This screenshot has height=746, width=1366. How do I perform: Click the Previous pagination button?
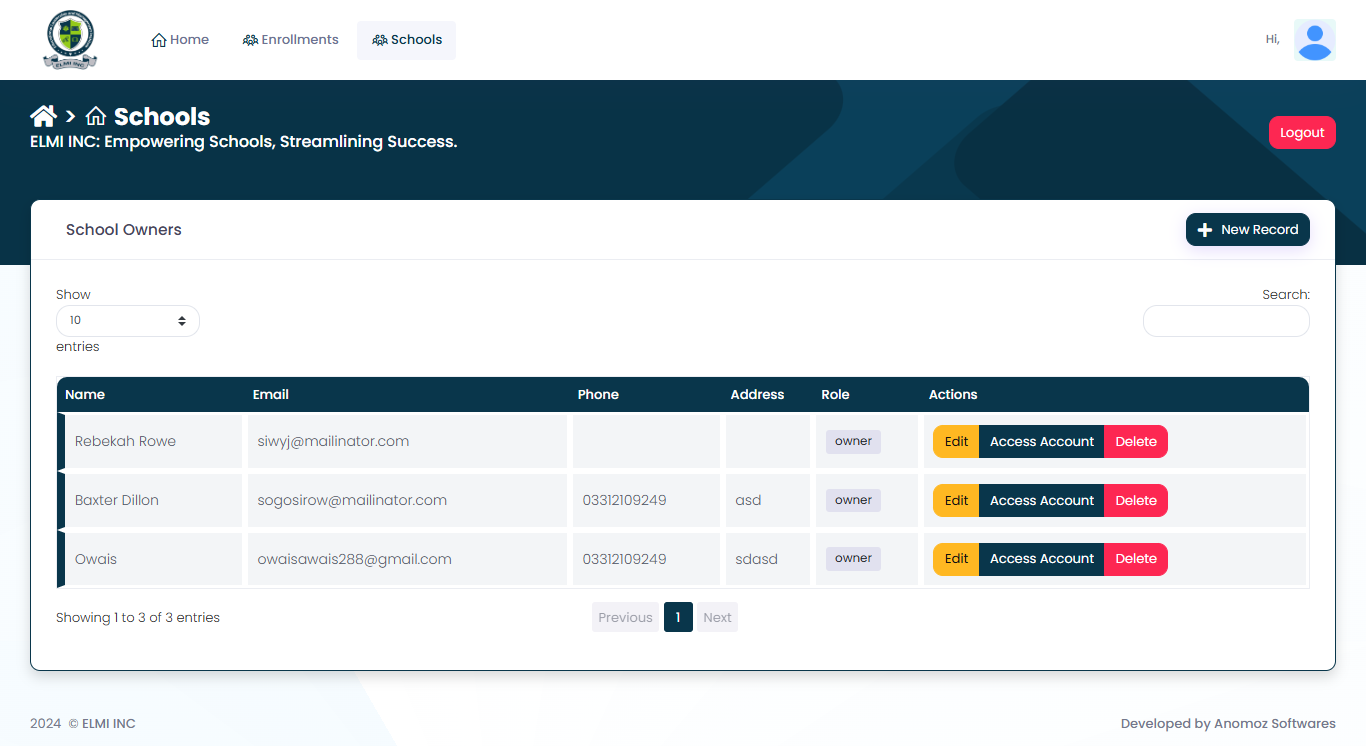[x=625, y=617]
